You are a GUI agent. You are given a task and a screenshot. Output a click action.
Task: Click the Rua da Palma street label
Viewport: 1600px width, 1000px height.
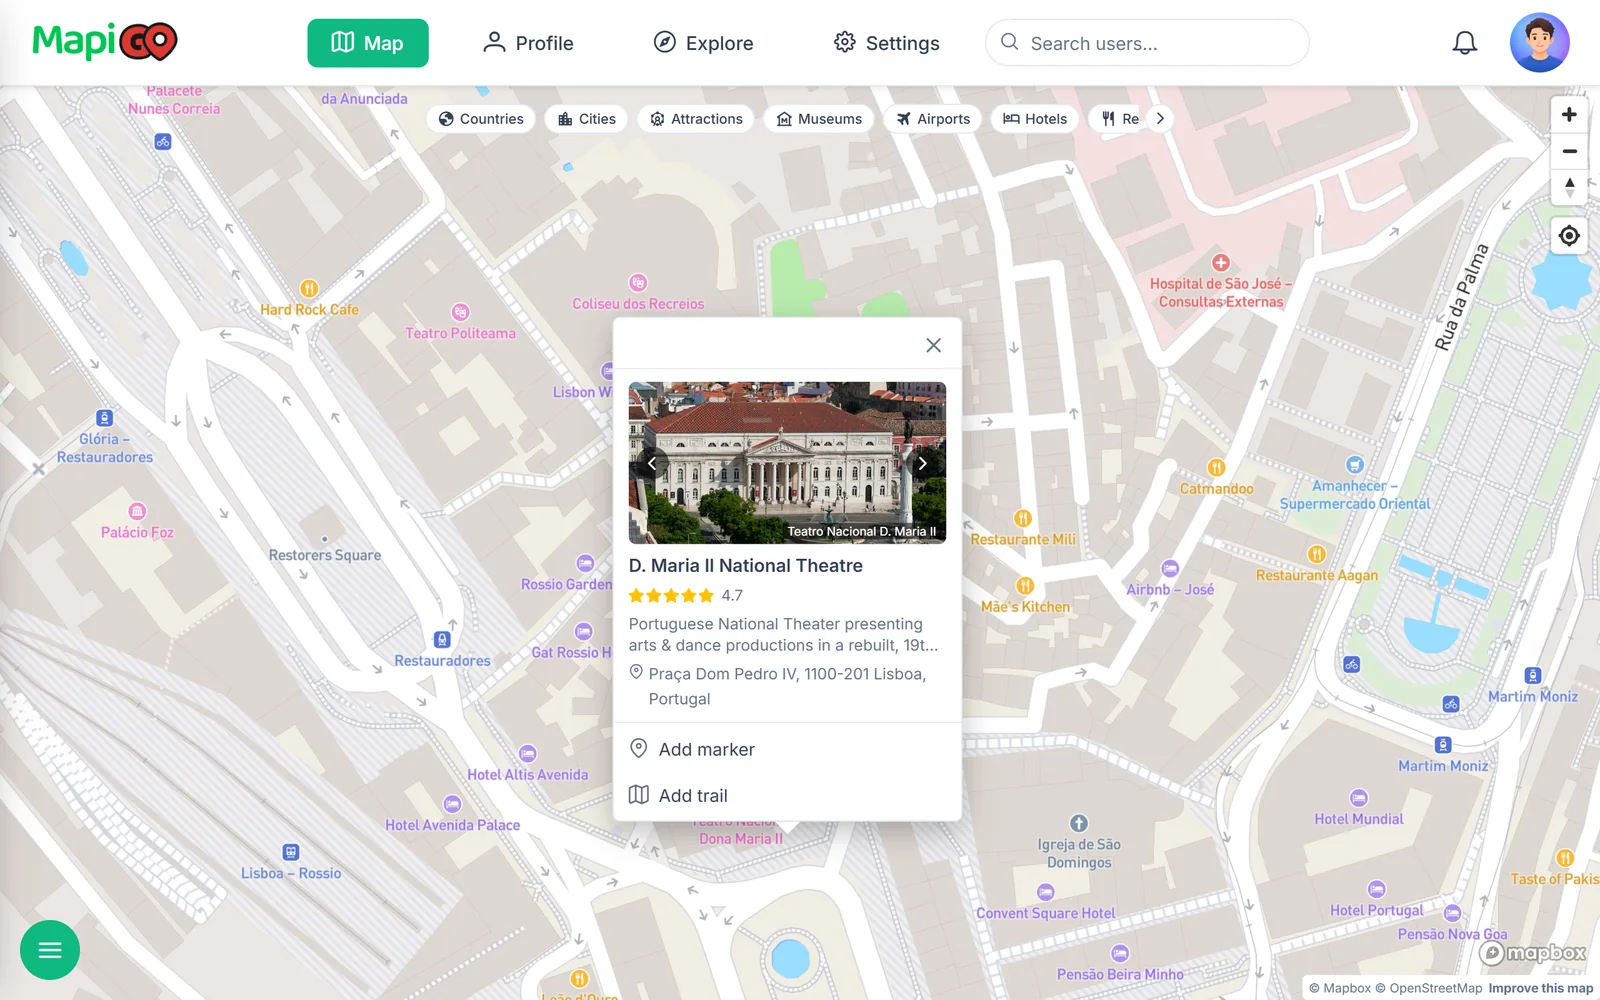1461,297
